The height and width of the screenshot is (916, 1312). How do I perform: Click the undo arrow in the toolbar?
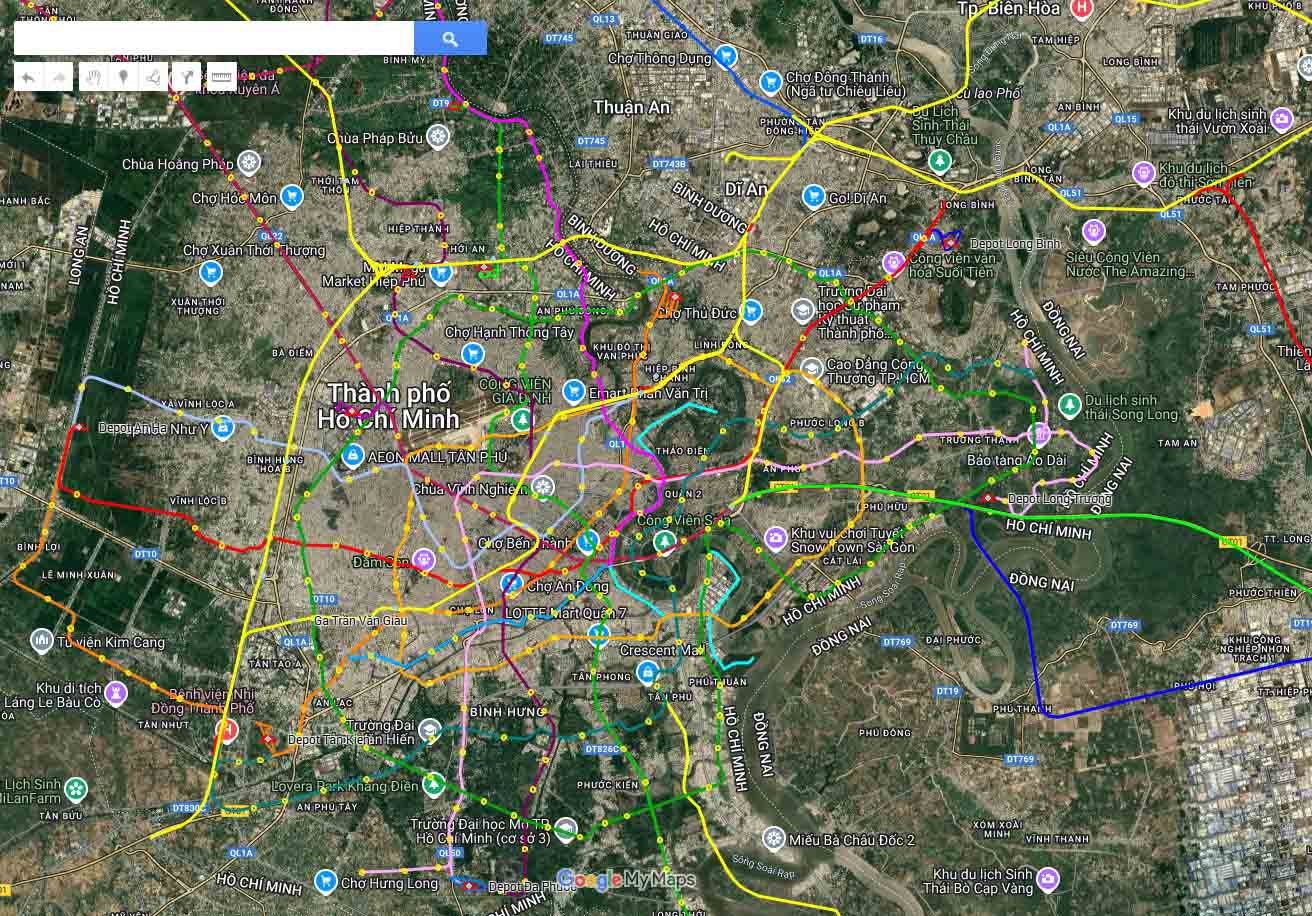click(x=28, y=77)
